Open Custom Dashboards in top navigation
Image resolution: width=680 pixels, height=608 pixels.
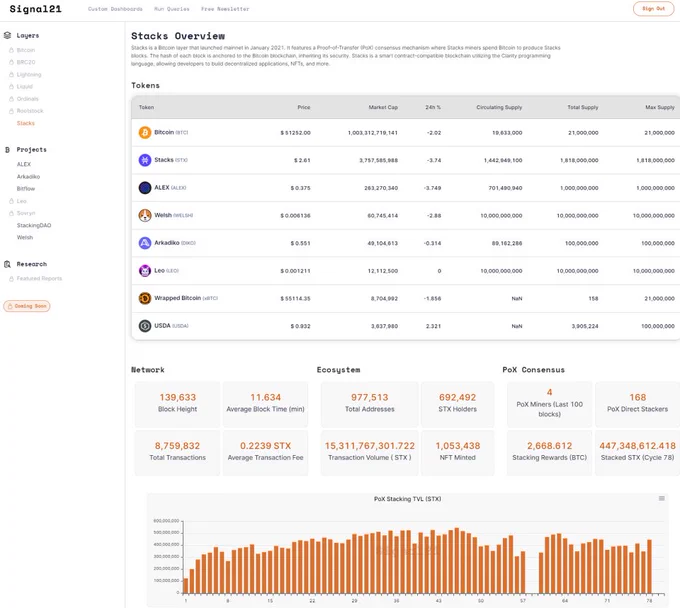point(115,9)
